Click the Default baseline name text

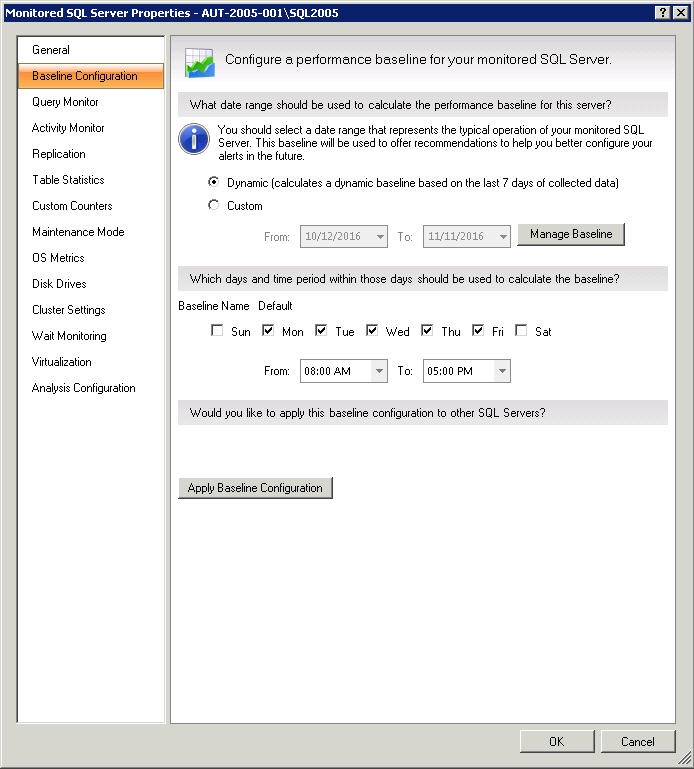[x=275, y=306]
